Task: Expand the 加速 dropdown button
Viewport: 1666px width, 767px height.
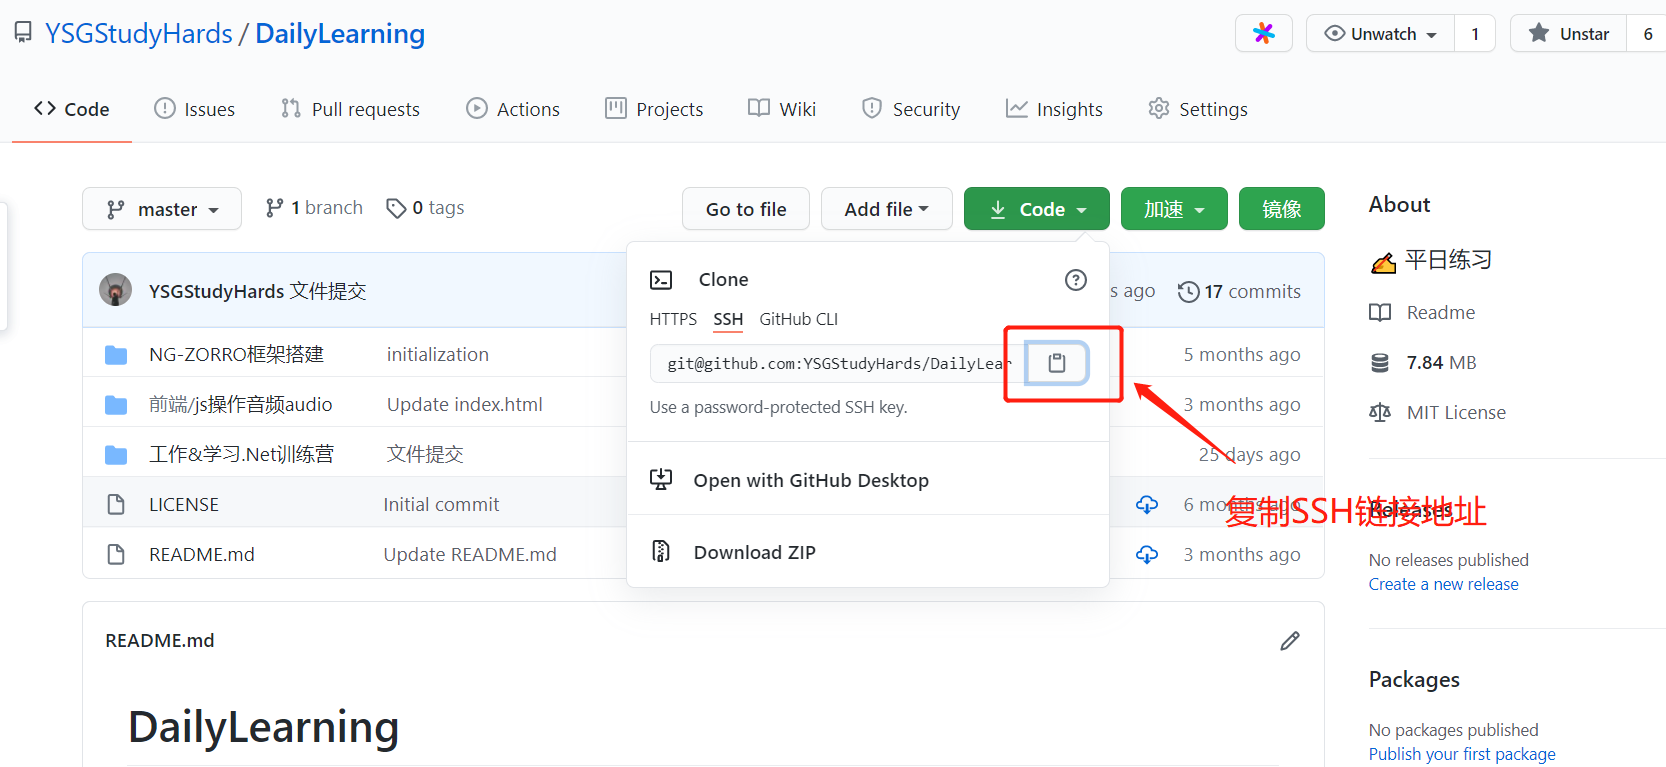Action: [x=1173, y=209]
